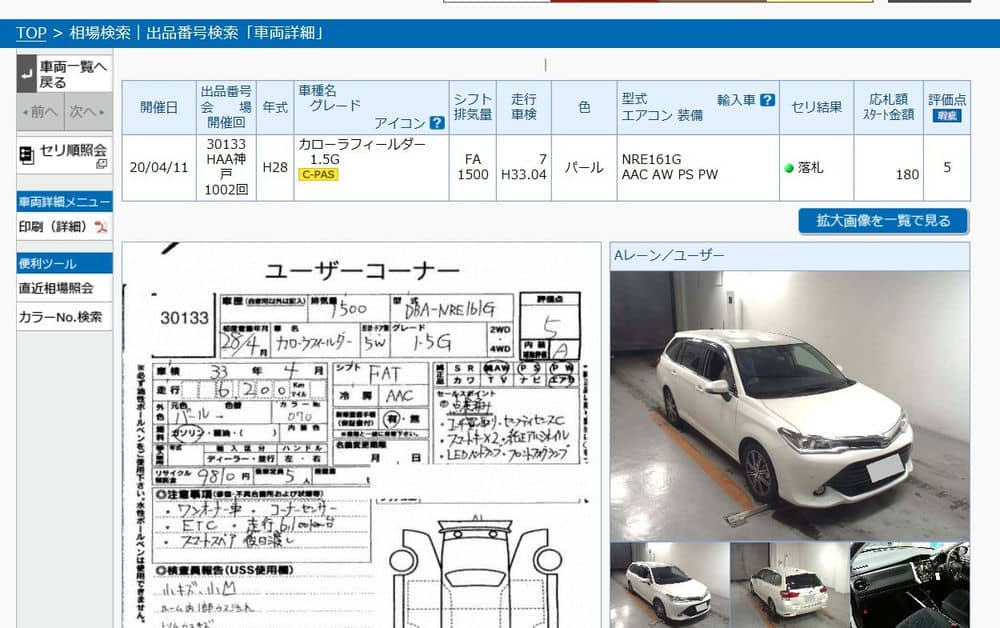Click the PDF icon next to 印刷（詳細）

[x=101, y=227]
